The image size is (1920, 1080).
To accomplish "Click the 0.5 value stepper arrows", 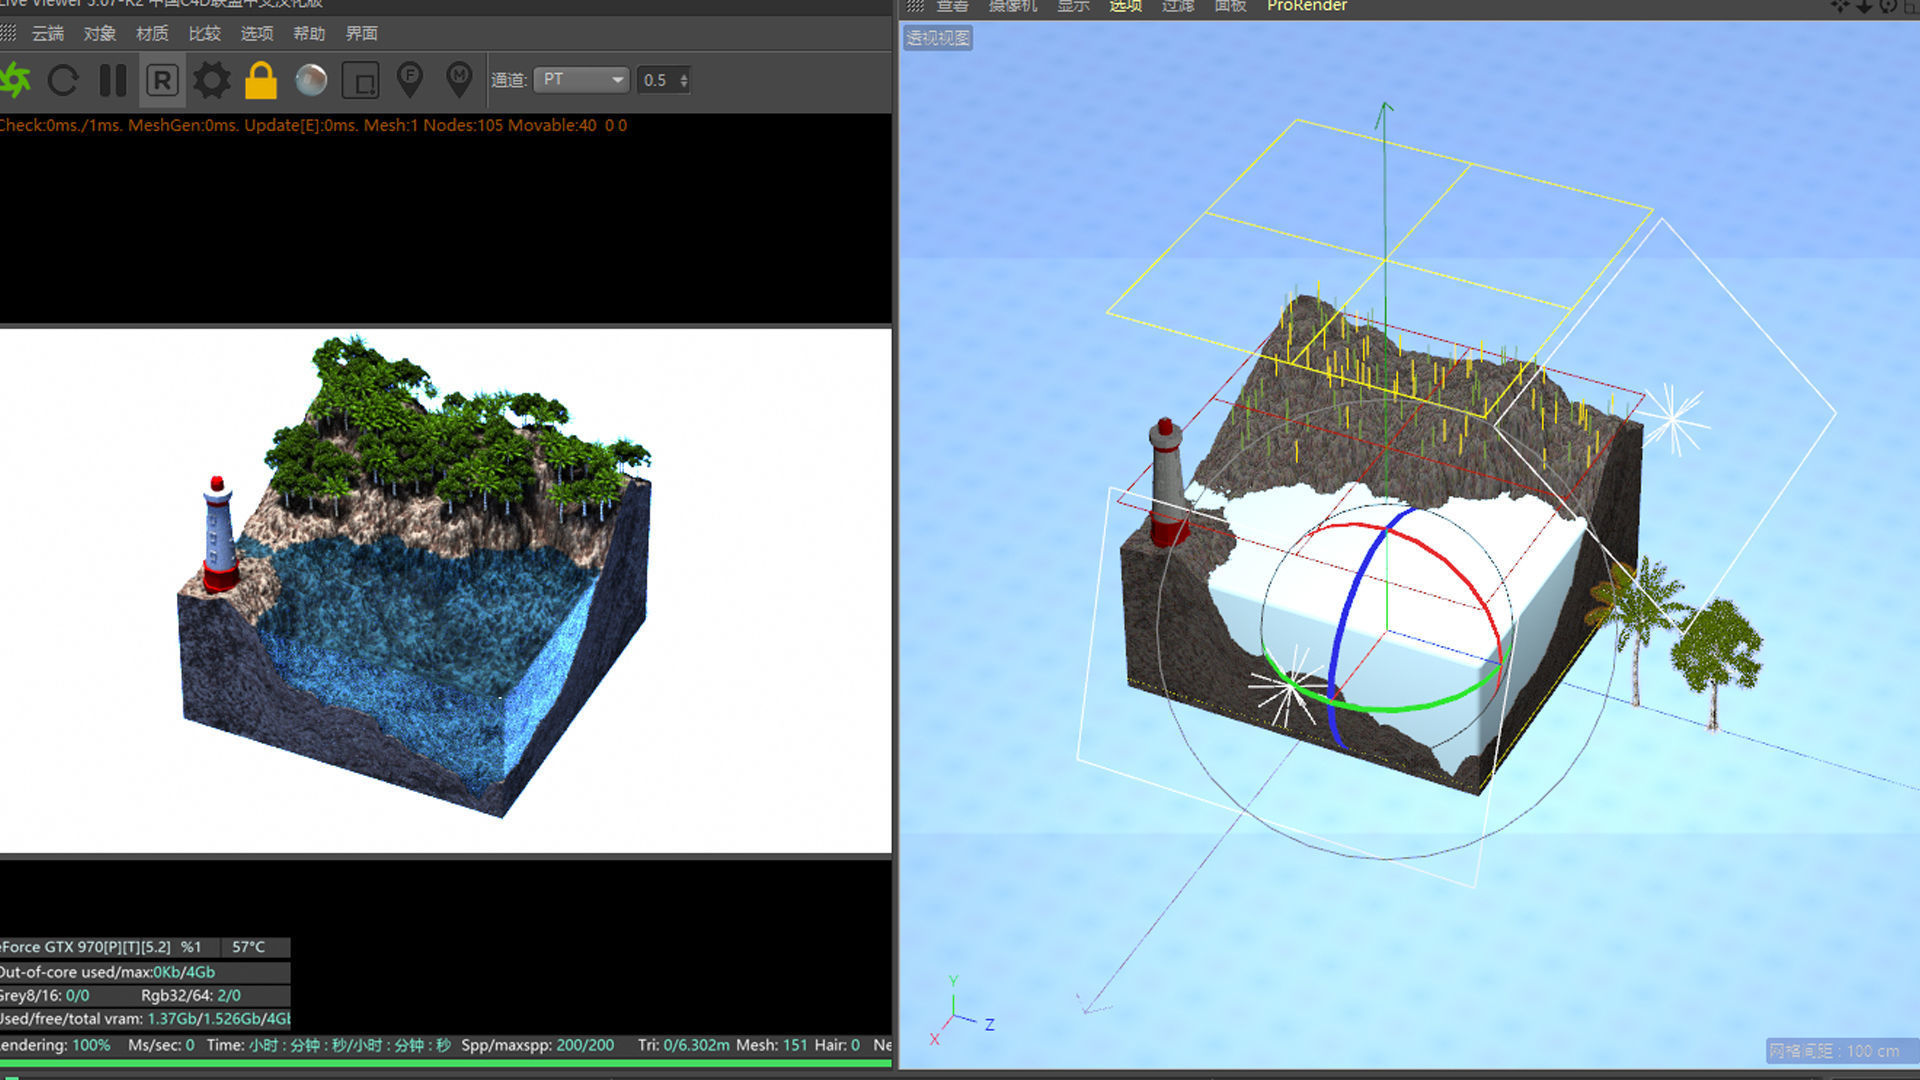I will (x=684, y=80).
